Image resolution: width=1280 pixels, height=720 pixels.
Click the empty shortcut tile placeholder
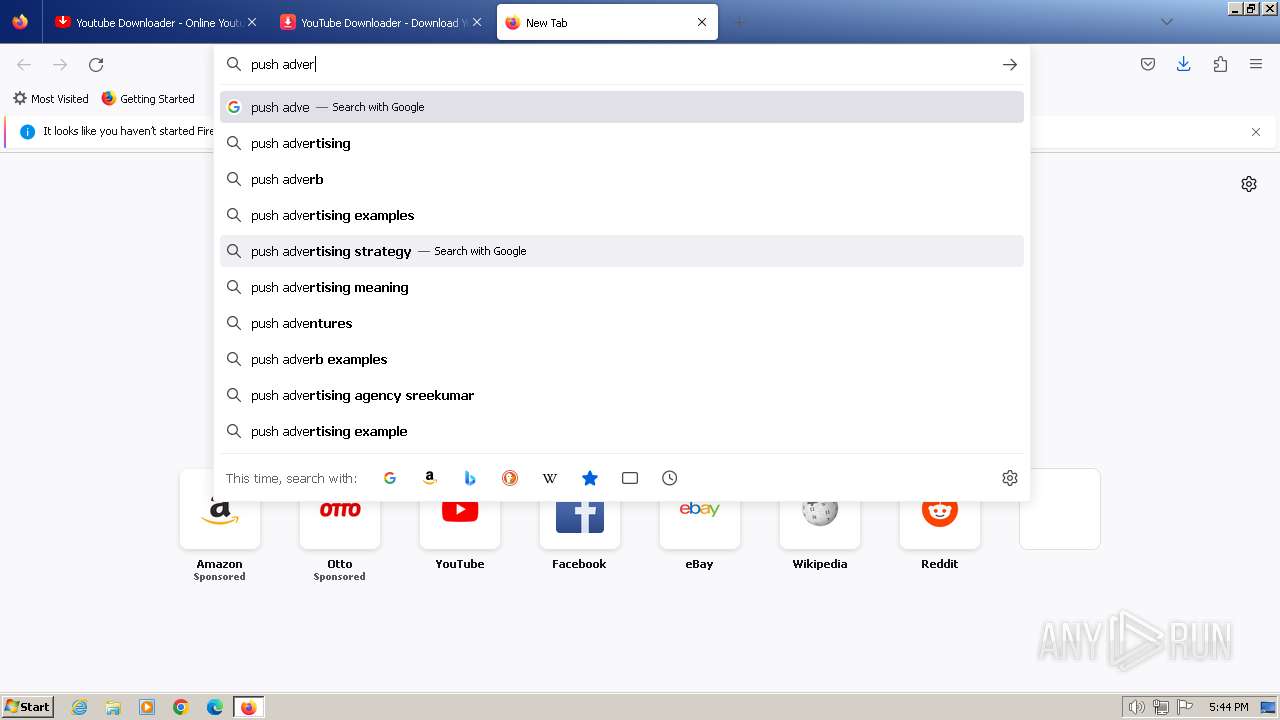coord(1060,509)
